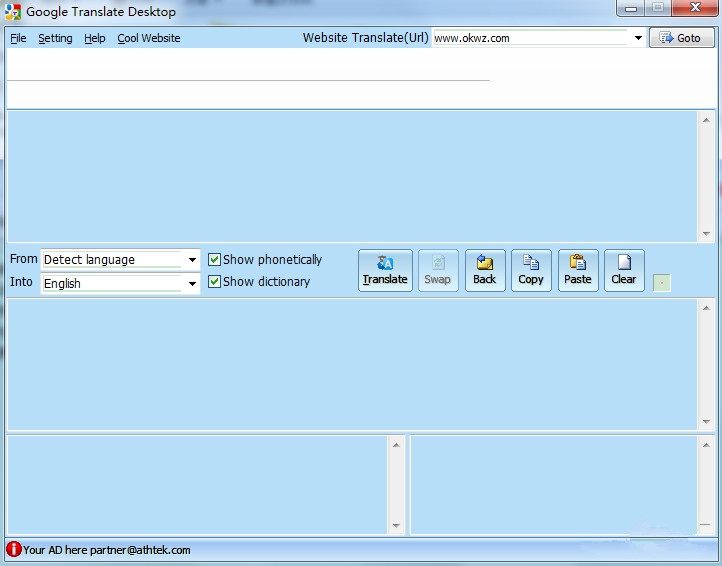
Task: Click the Google Translate Desktop title icon
Action: (x=12, y=12)
